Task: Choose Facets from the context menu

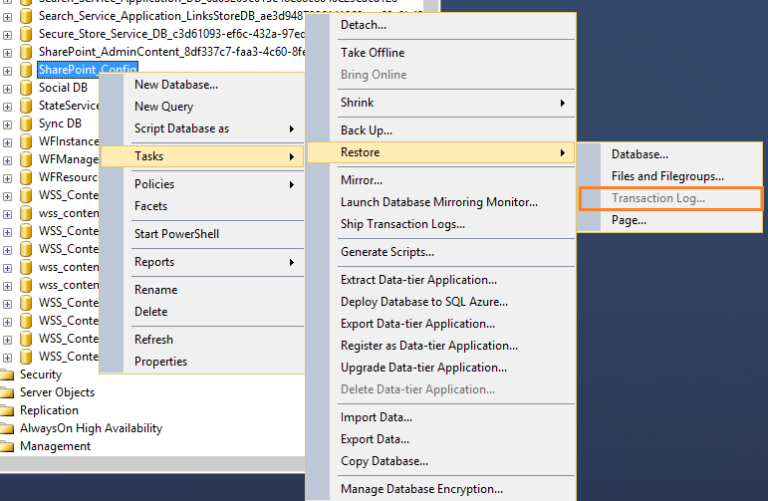Action: (202, 206)
